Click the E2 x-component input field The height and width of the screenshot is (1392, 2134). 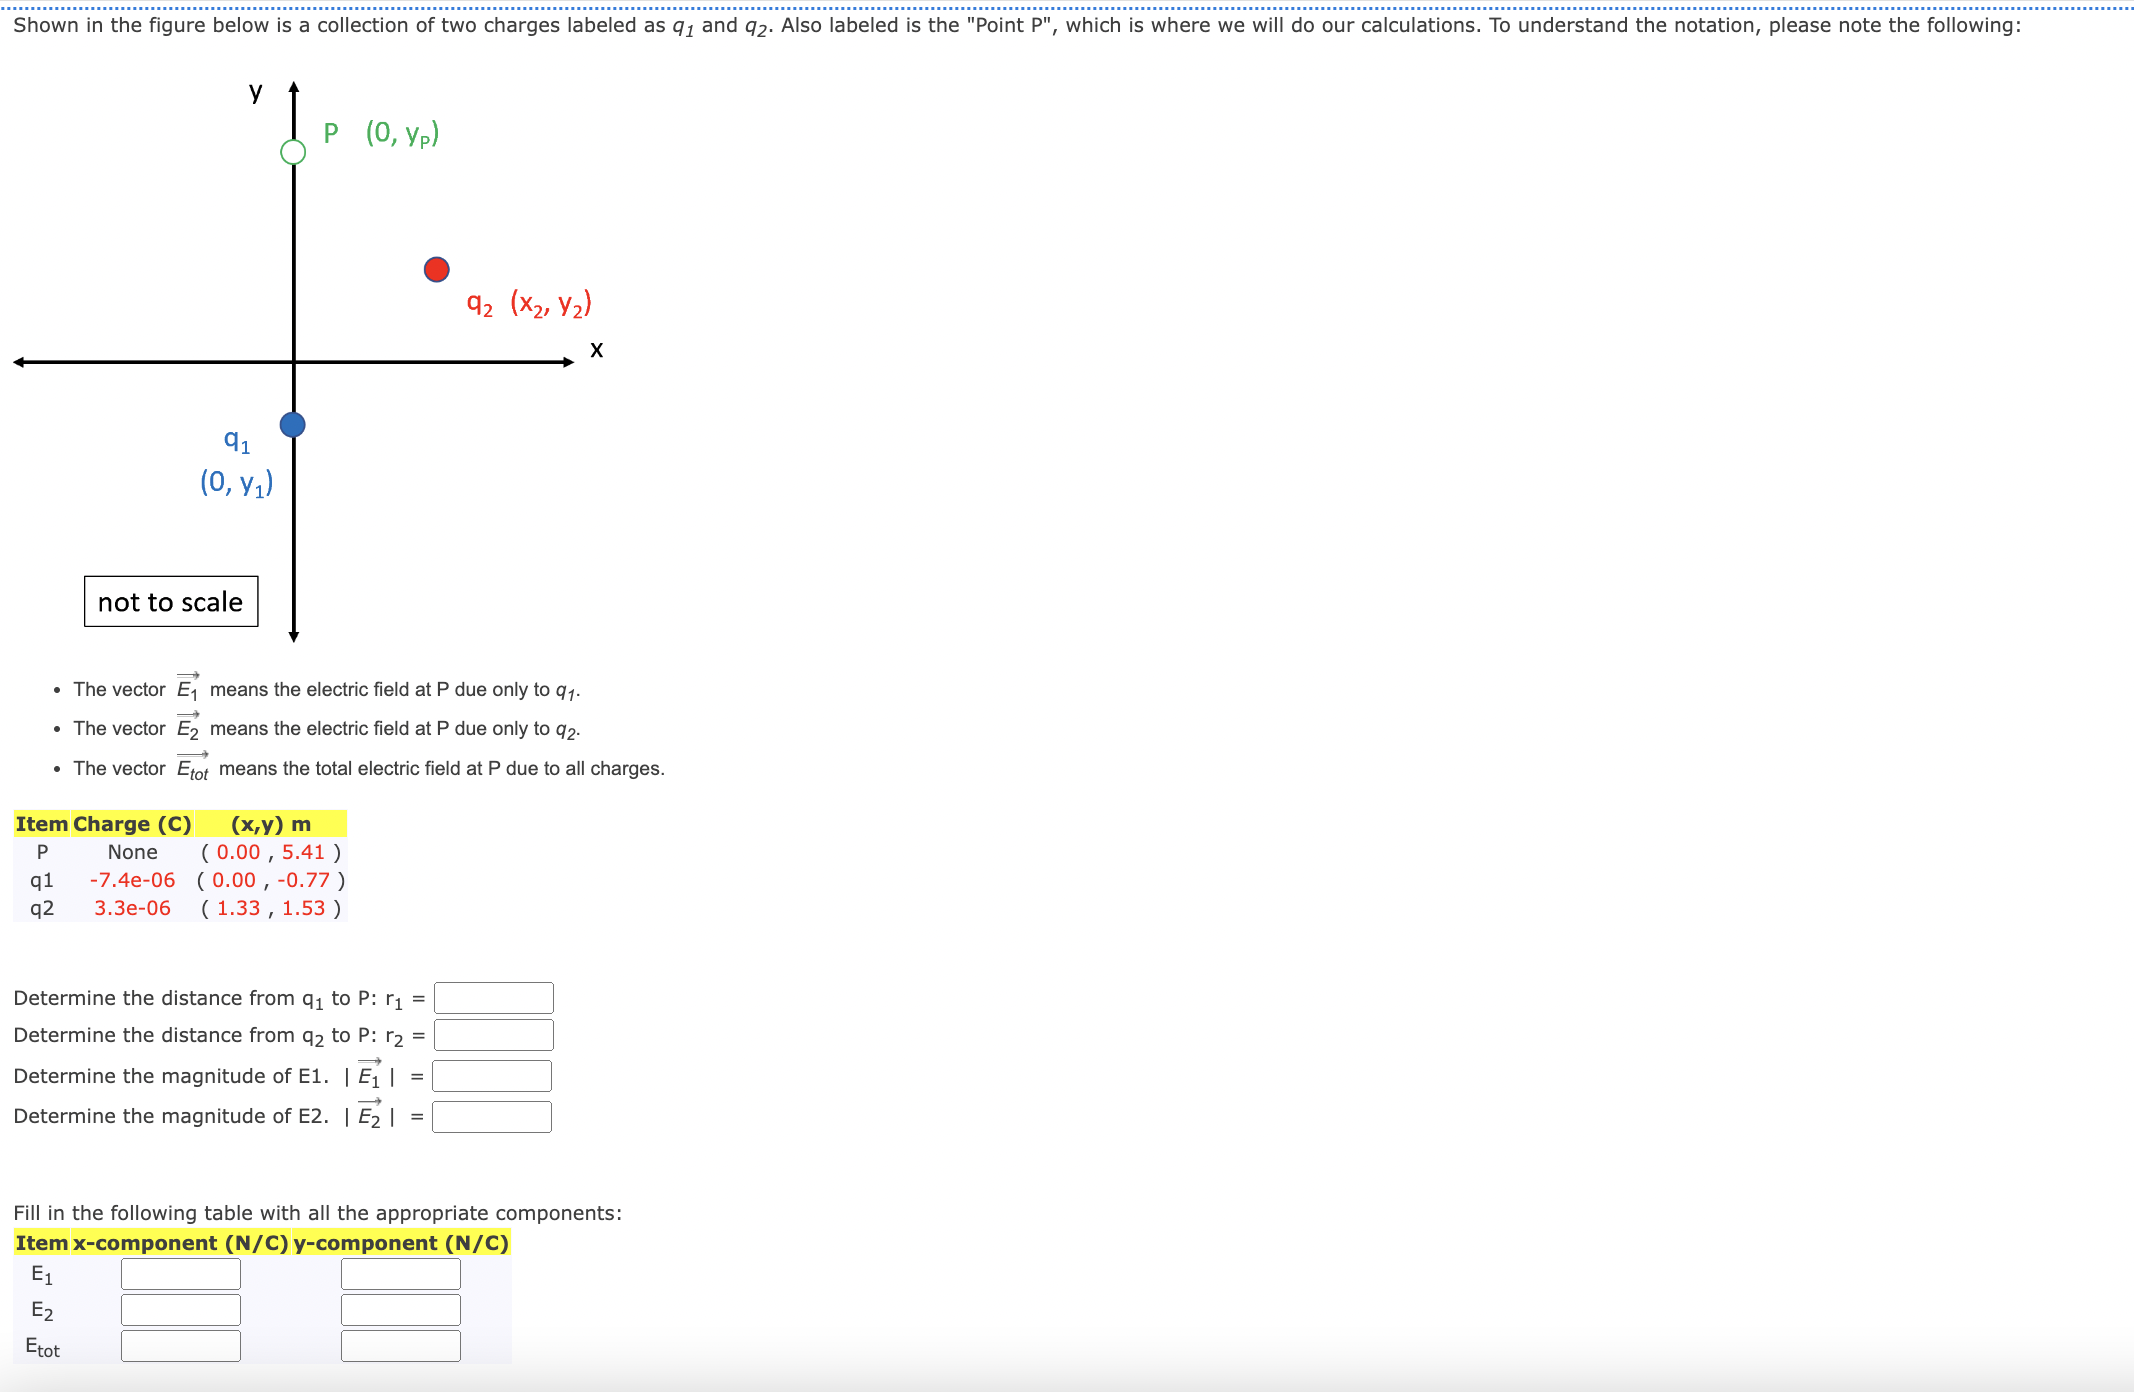(x=180, y=1310)
